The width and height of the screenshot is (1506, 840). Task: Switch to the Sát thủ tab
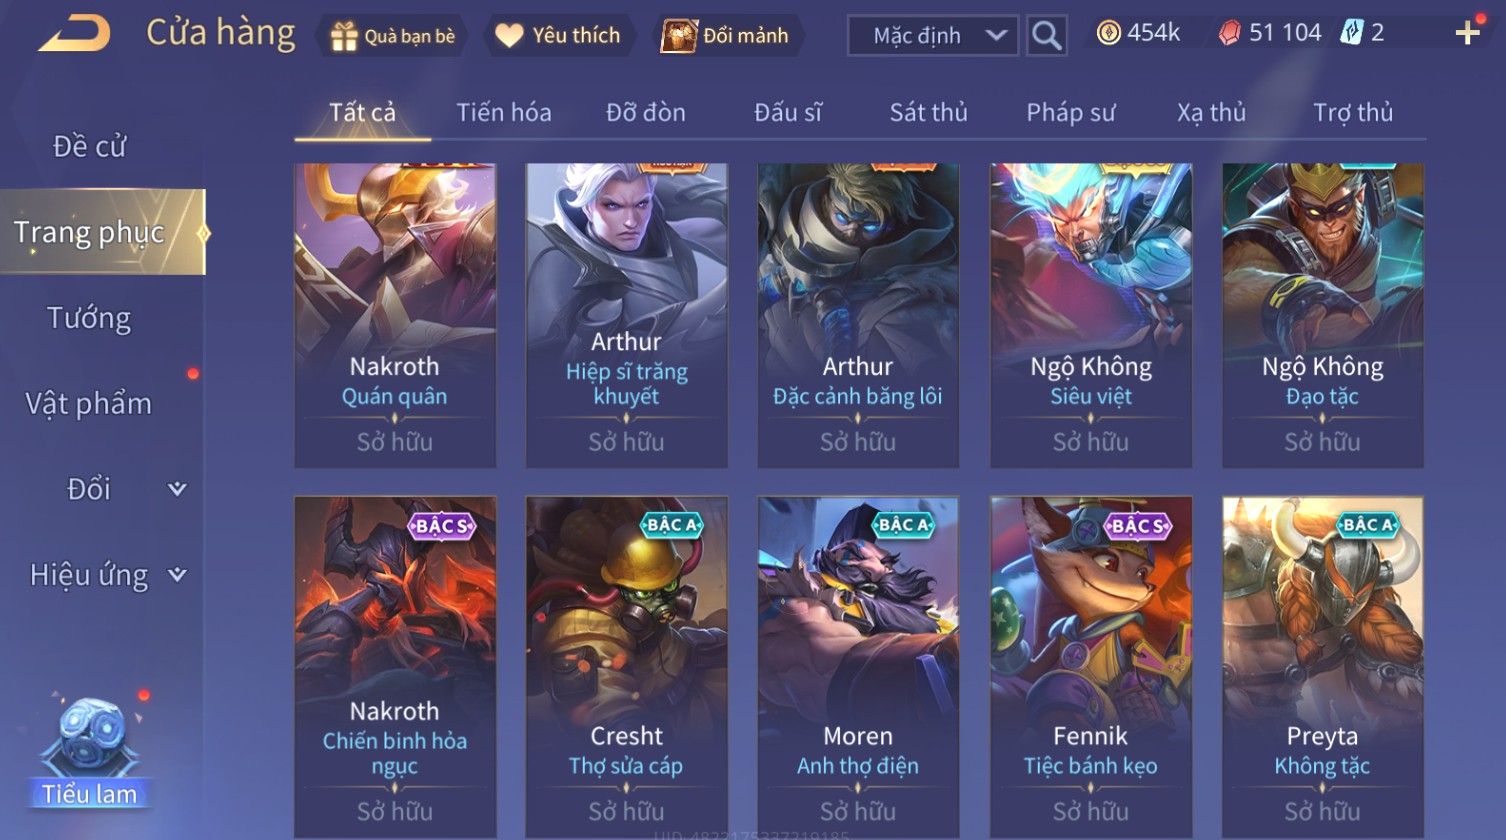pos(928,113)
